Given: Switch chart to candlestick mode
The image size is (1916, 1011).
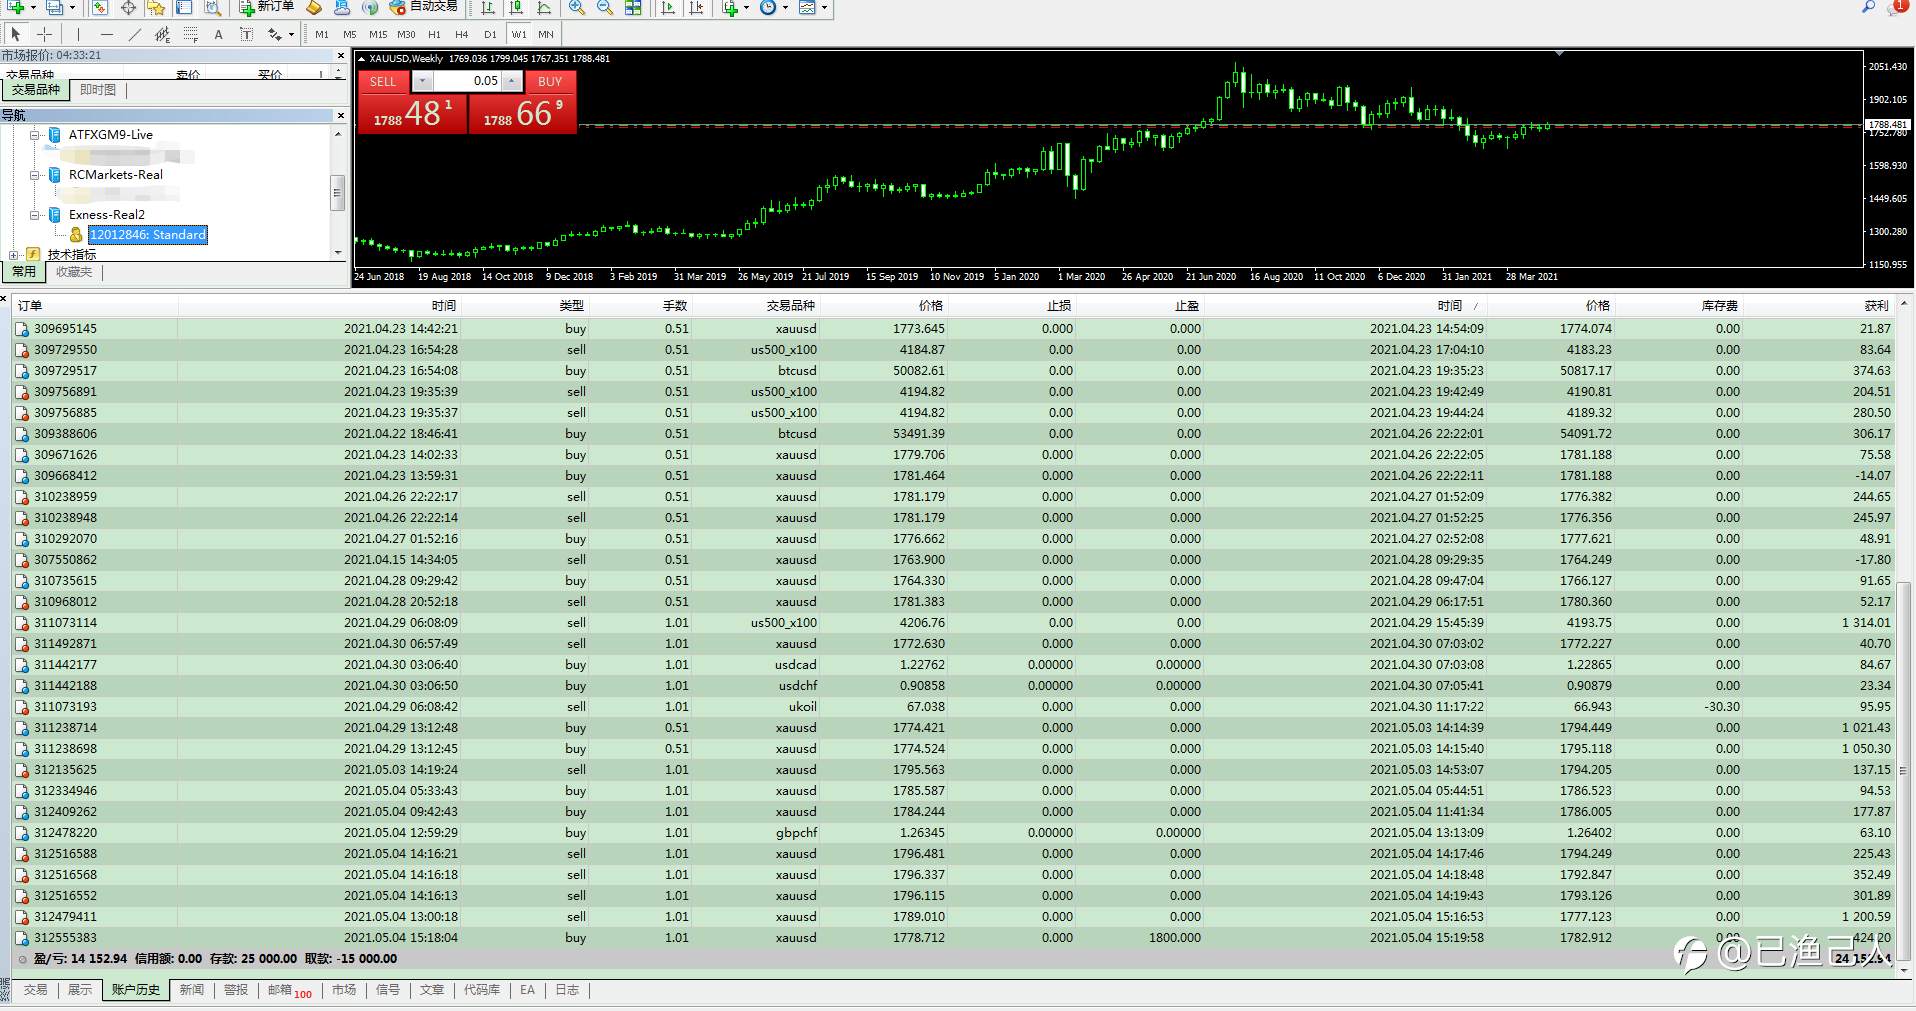Looking at the screenshot, I should pyautogui.click(x=516, y=8).
